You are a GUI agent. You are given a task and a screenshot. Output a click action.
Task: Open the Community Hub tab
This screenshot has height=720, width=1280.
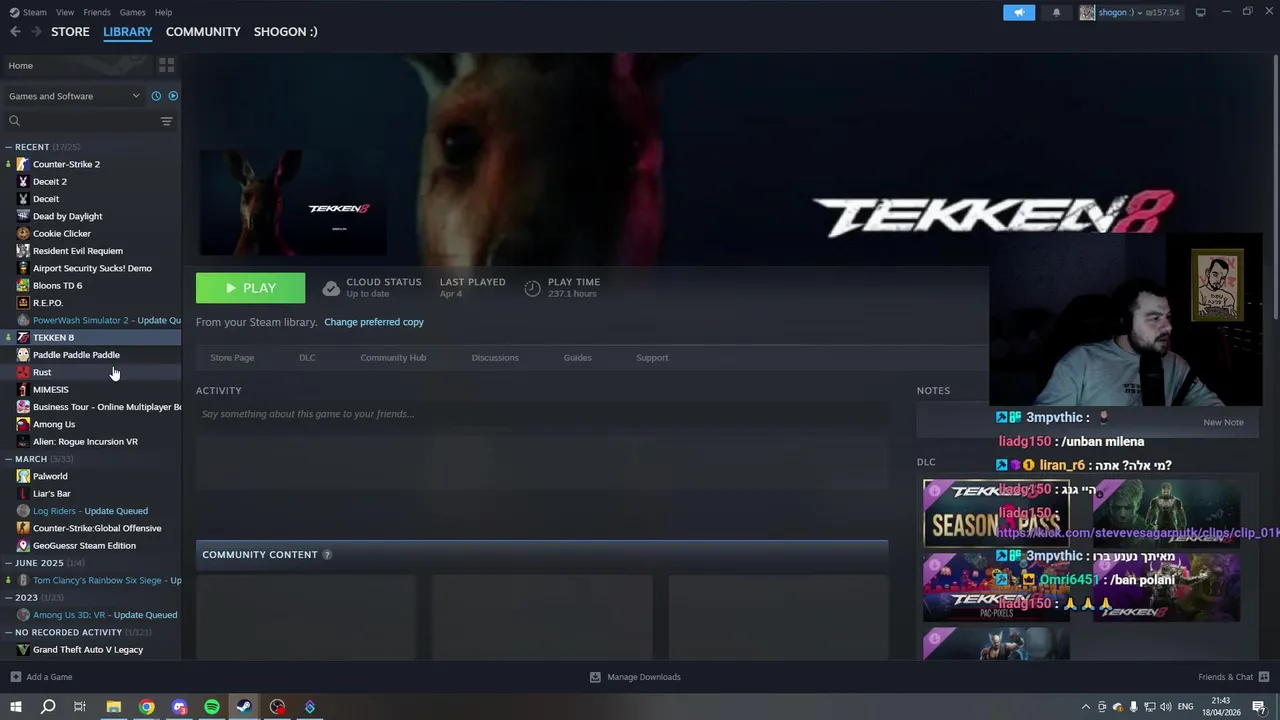(393, 358)
